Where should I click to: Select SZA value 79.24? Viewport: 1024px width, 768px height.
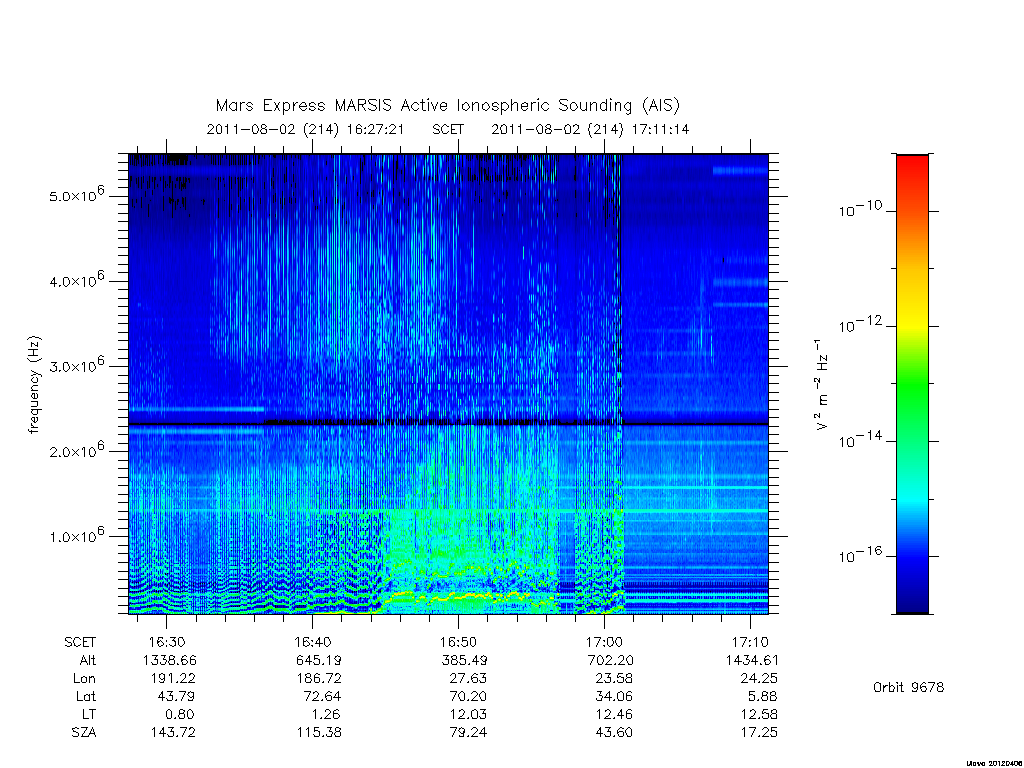coord(468,732)
